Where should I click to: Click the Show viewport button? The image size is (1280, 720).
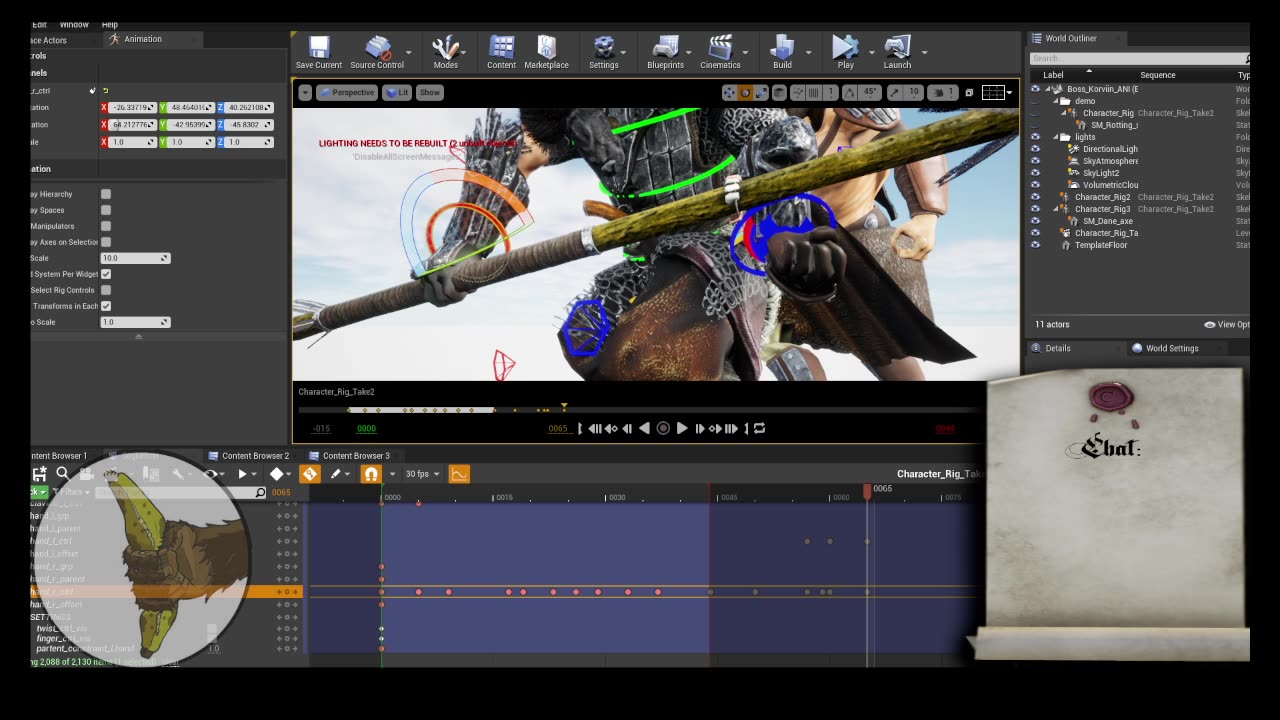click(429, 92)
